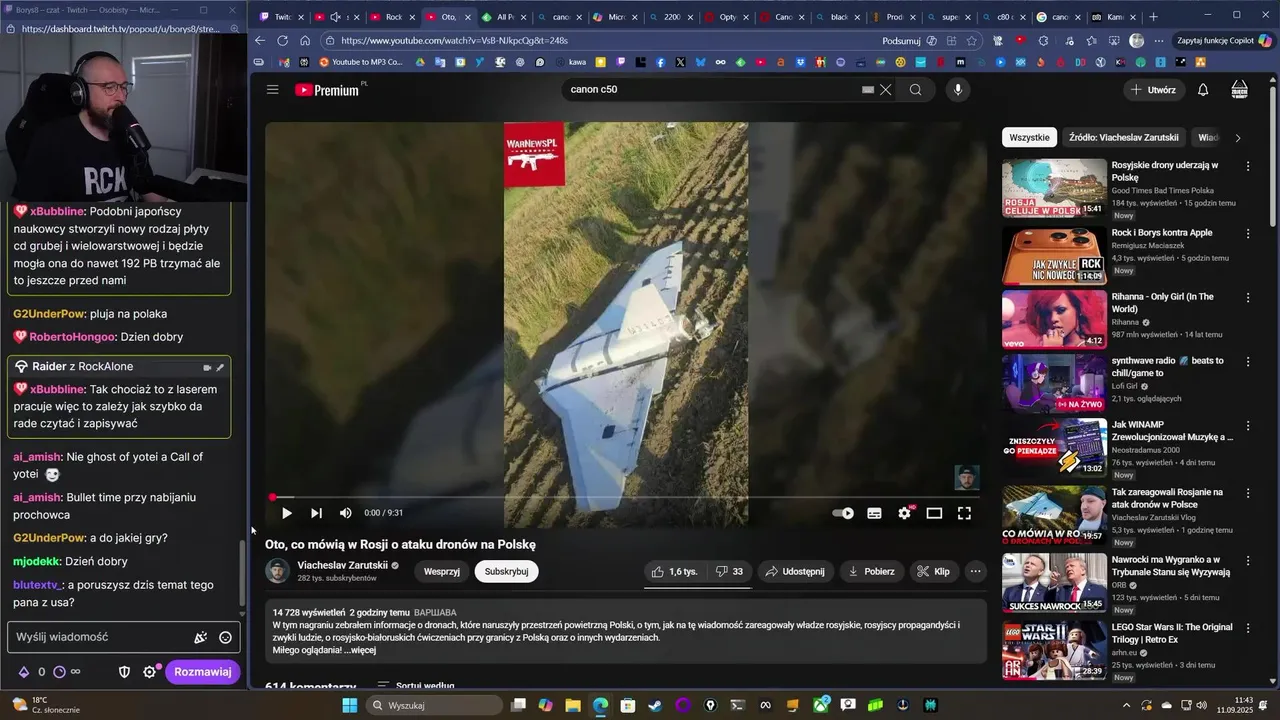Start voice search with the microphone icon
1280x720 pixels.
tap(958, 90)
